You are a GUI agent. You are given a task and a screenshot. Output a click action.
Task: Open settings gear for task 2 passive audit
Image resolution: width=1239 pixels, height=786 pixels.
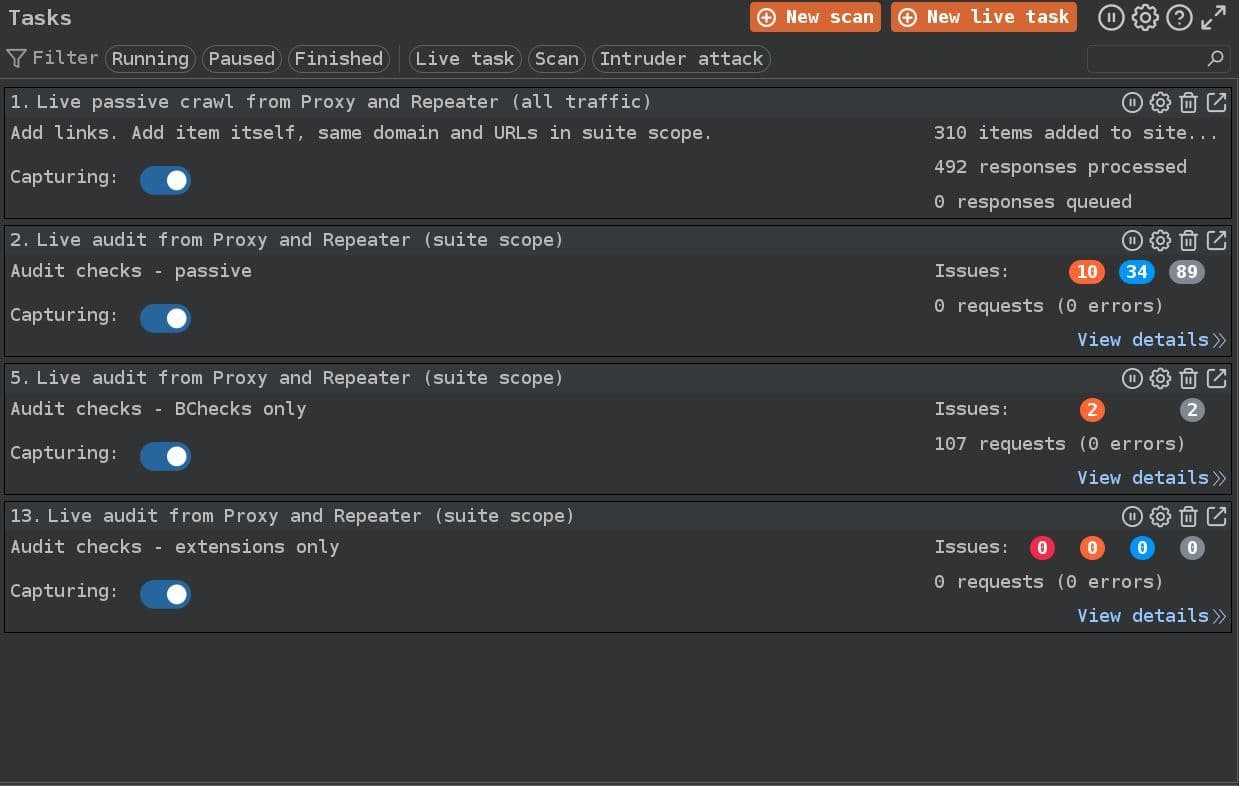1160,240
